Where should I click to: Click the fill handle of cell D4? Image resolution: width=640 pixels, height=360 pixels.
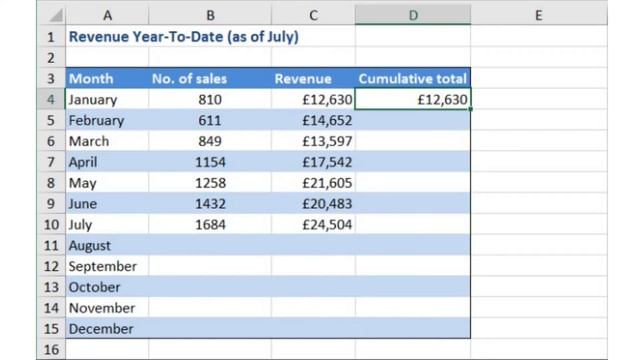471,109
